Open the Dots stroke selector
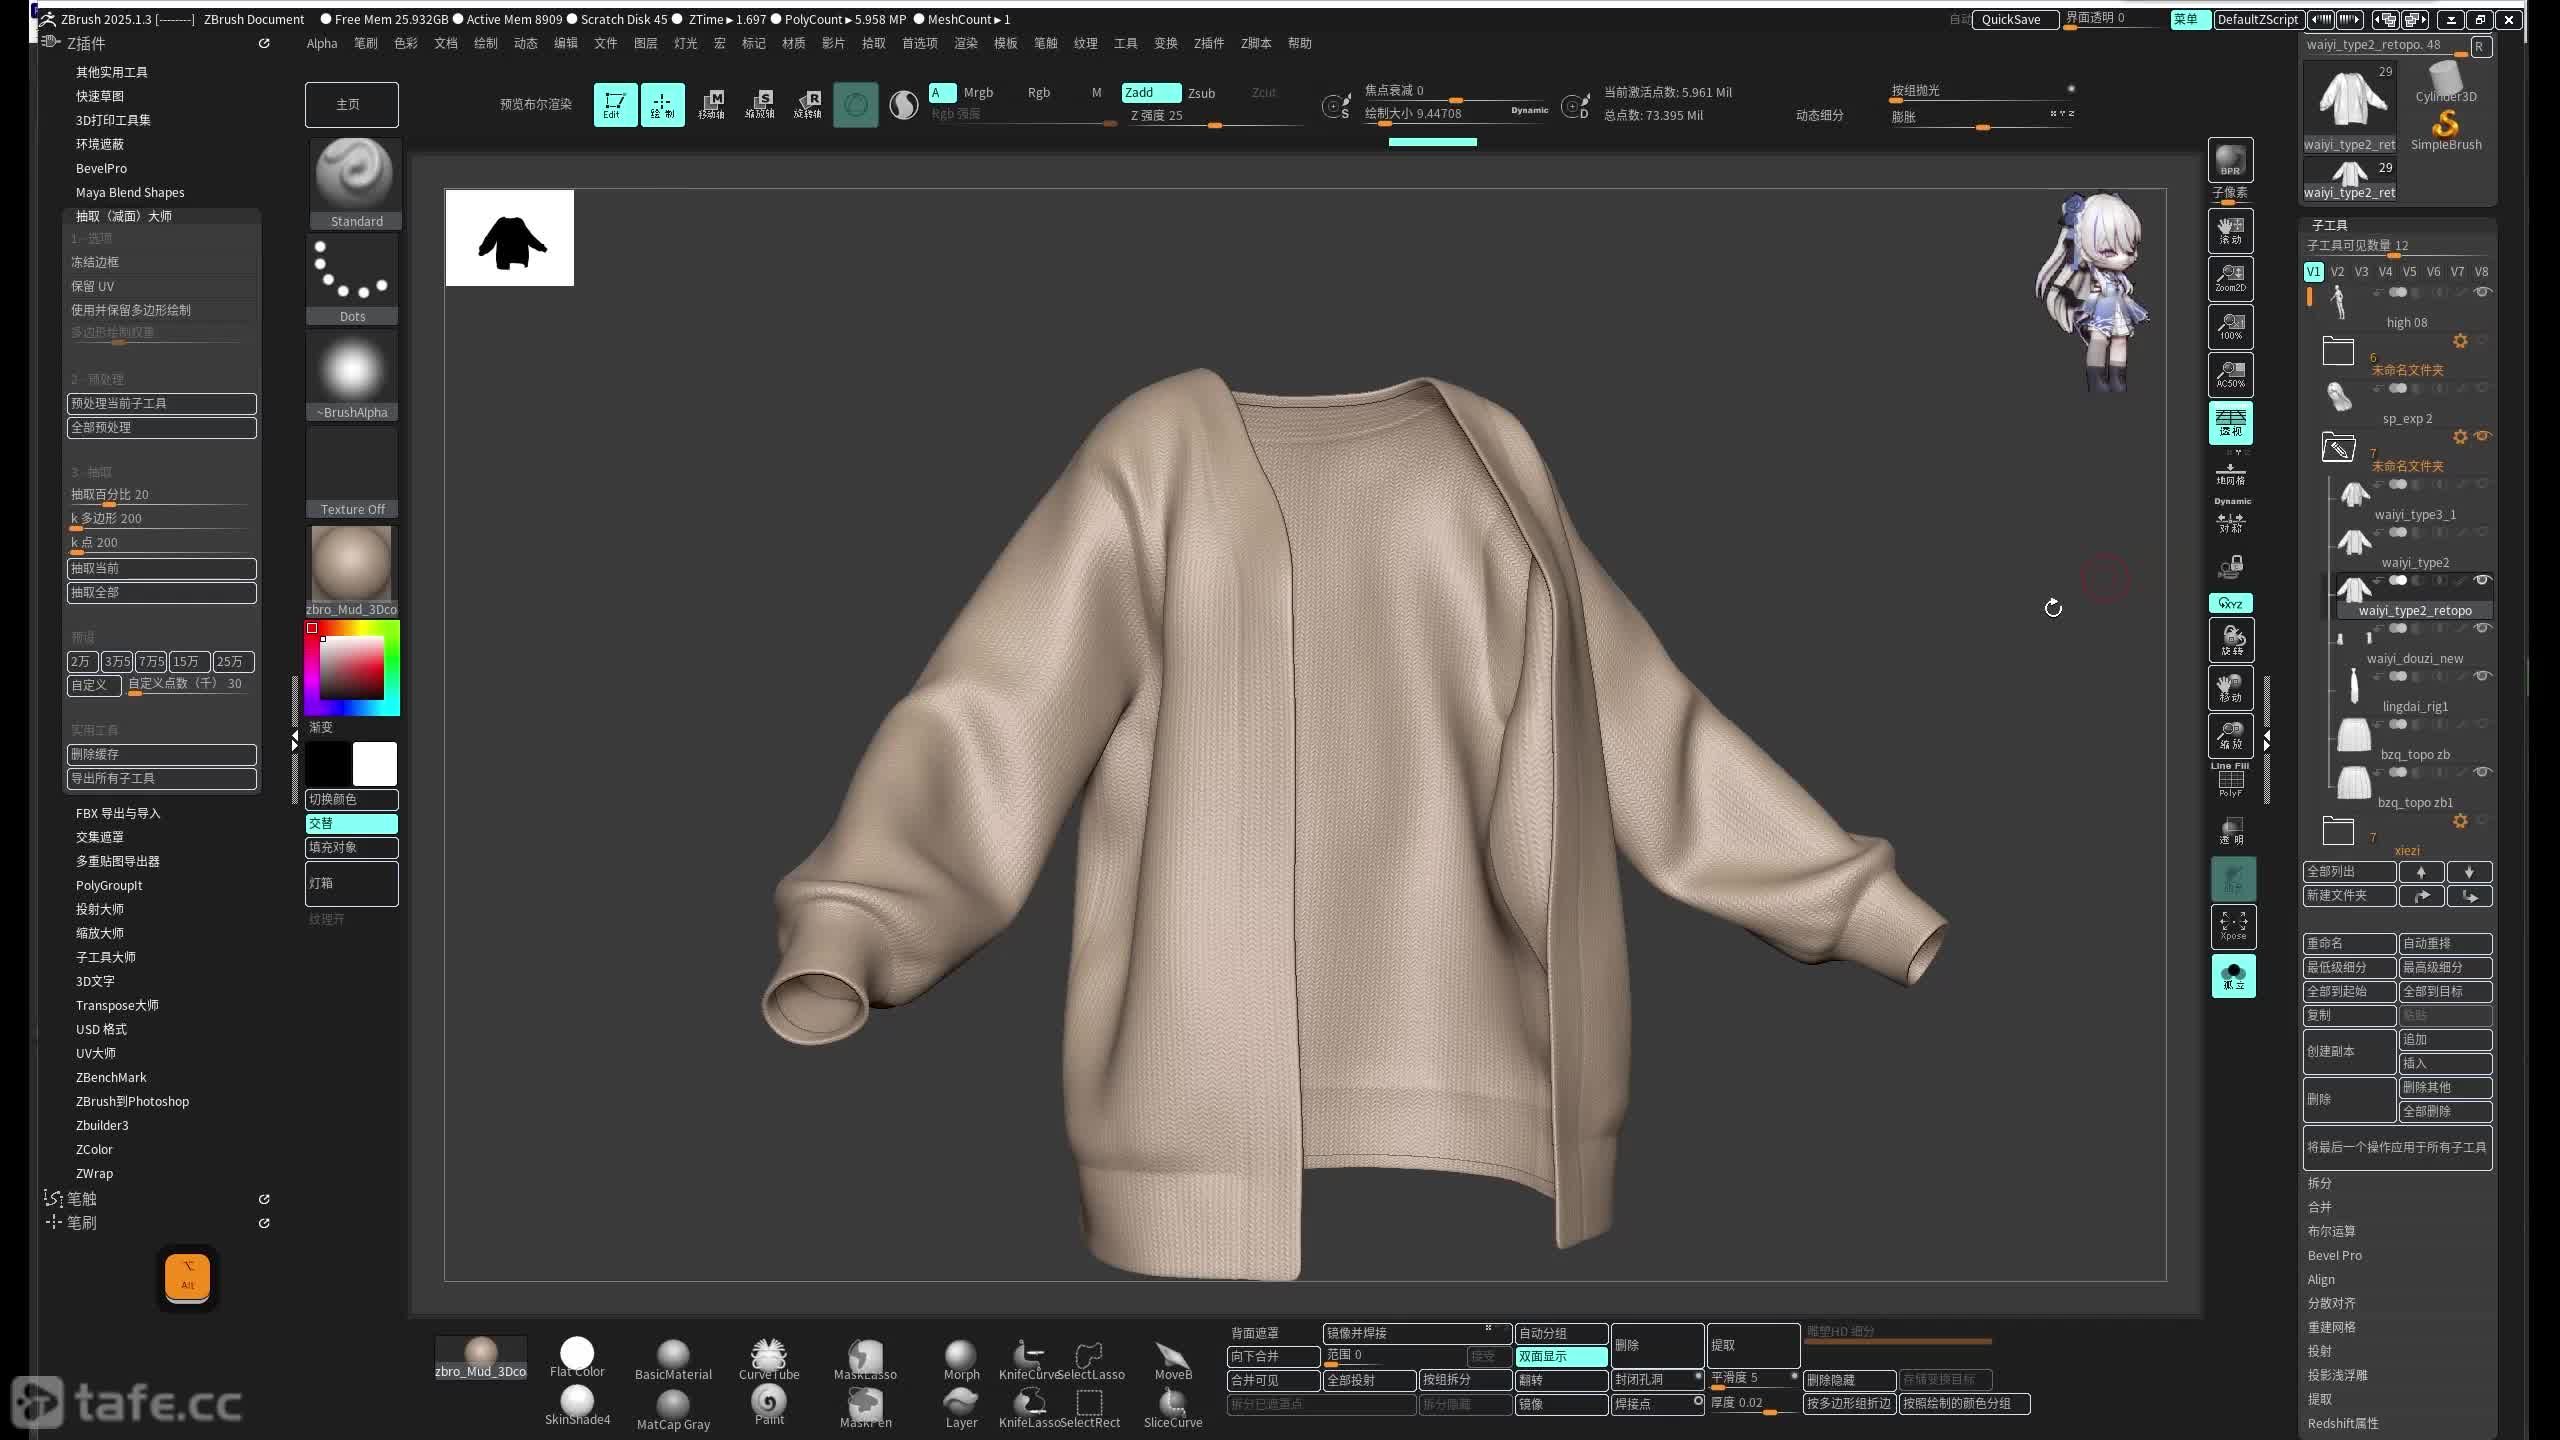This screenshot has height=1440, width=2560. click(x=352, y=279)
